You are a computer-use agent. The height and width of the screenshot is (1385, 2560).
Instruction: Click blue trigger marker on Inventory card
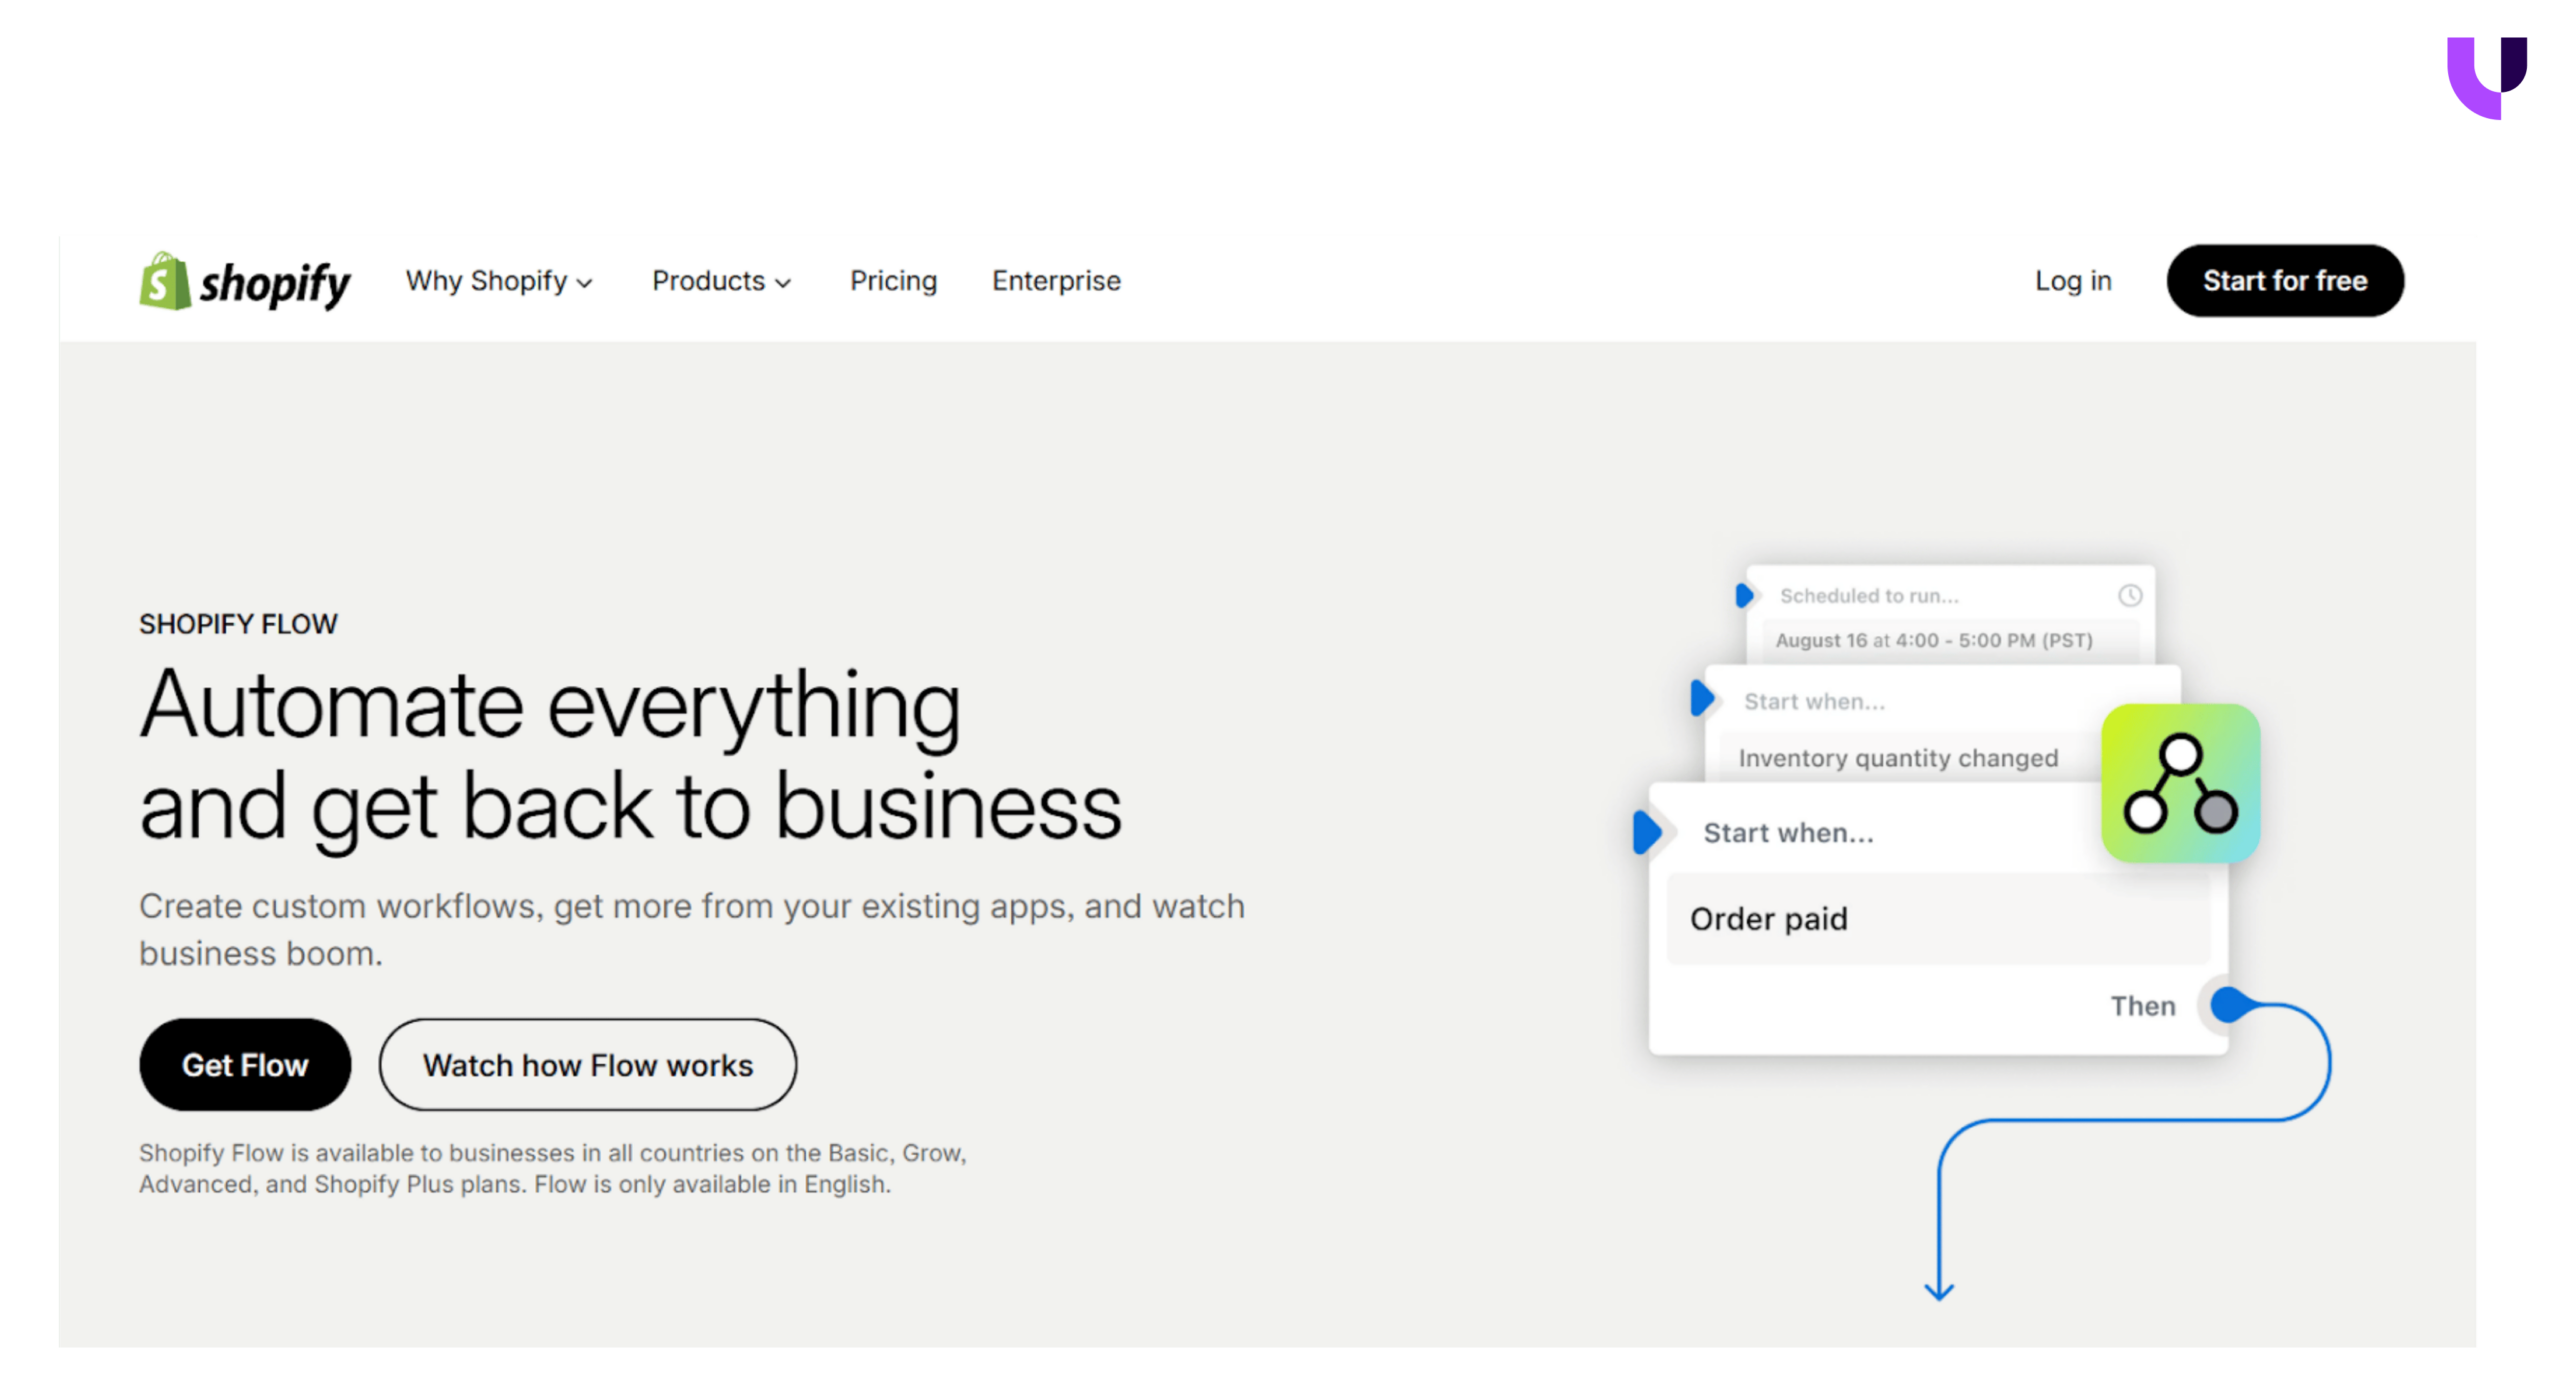(x=1700, y=698)
